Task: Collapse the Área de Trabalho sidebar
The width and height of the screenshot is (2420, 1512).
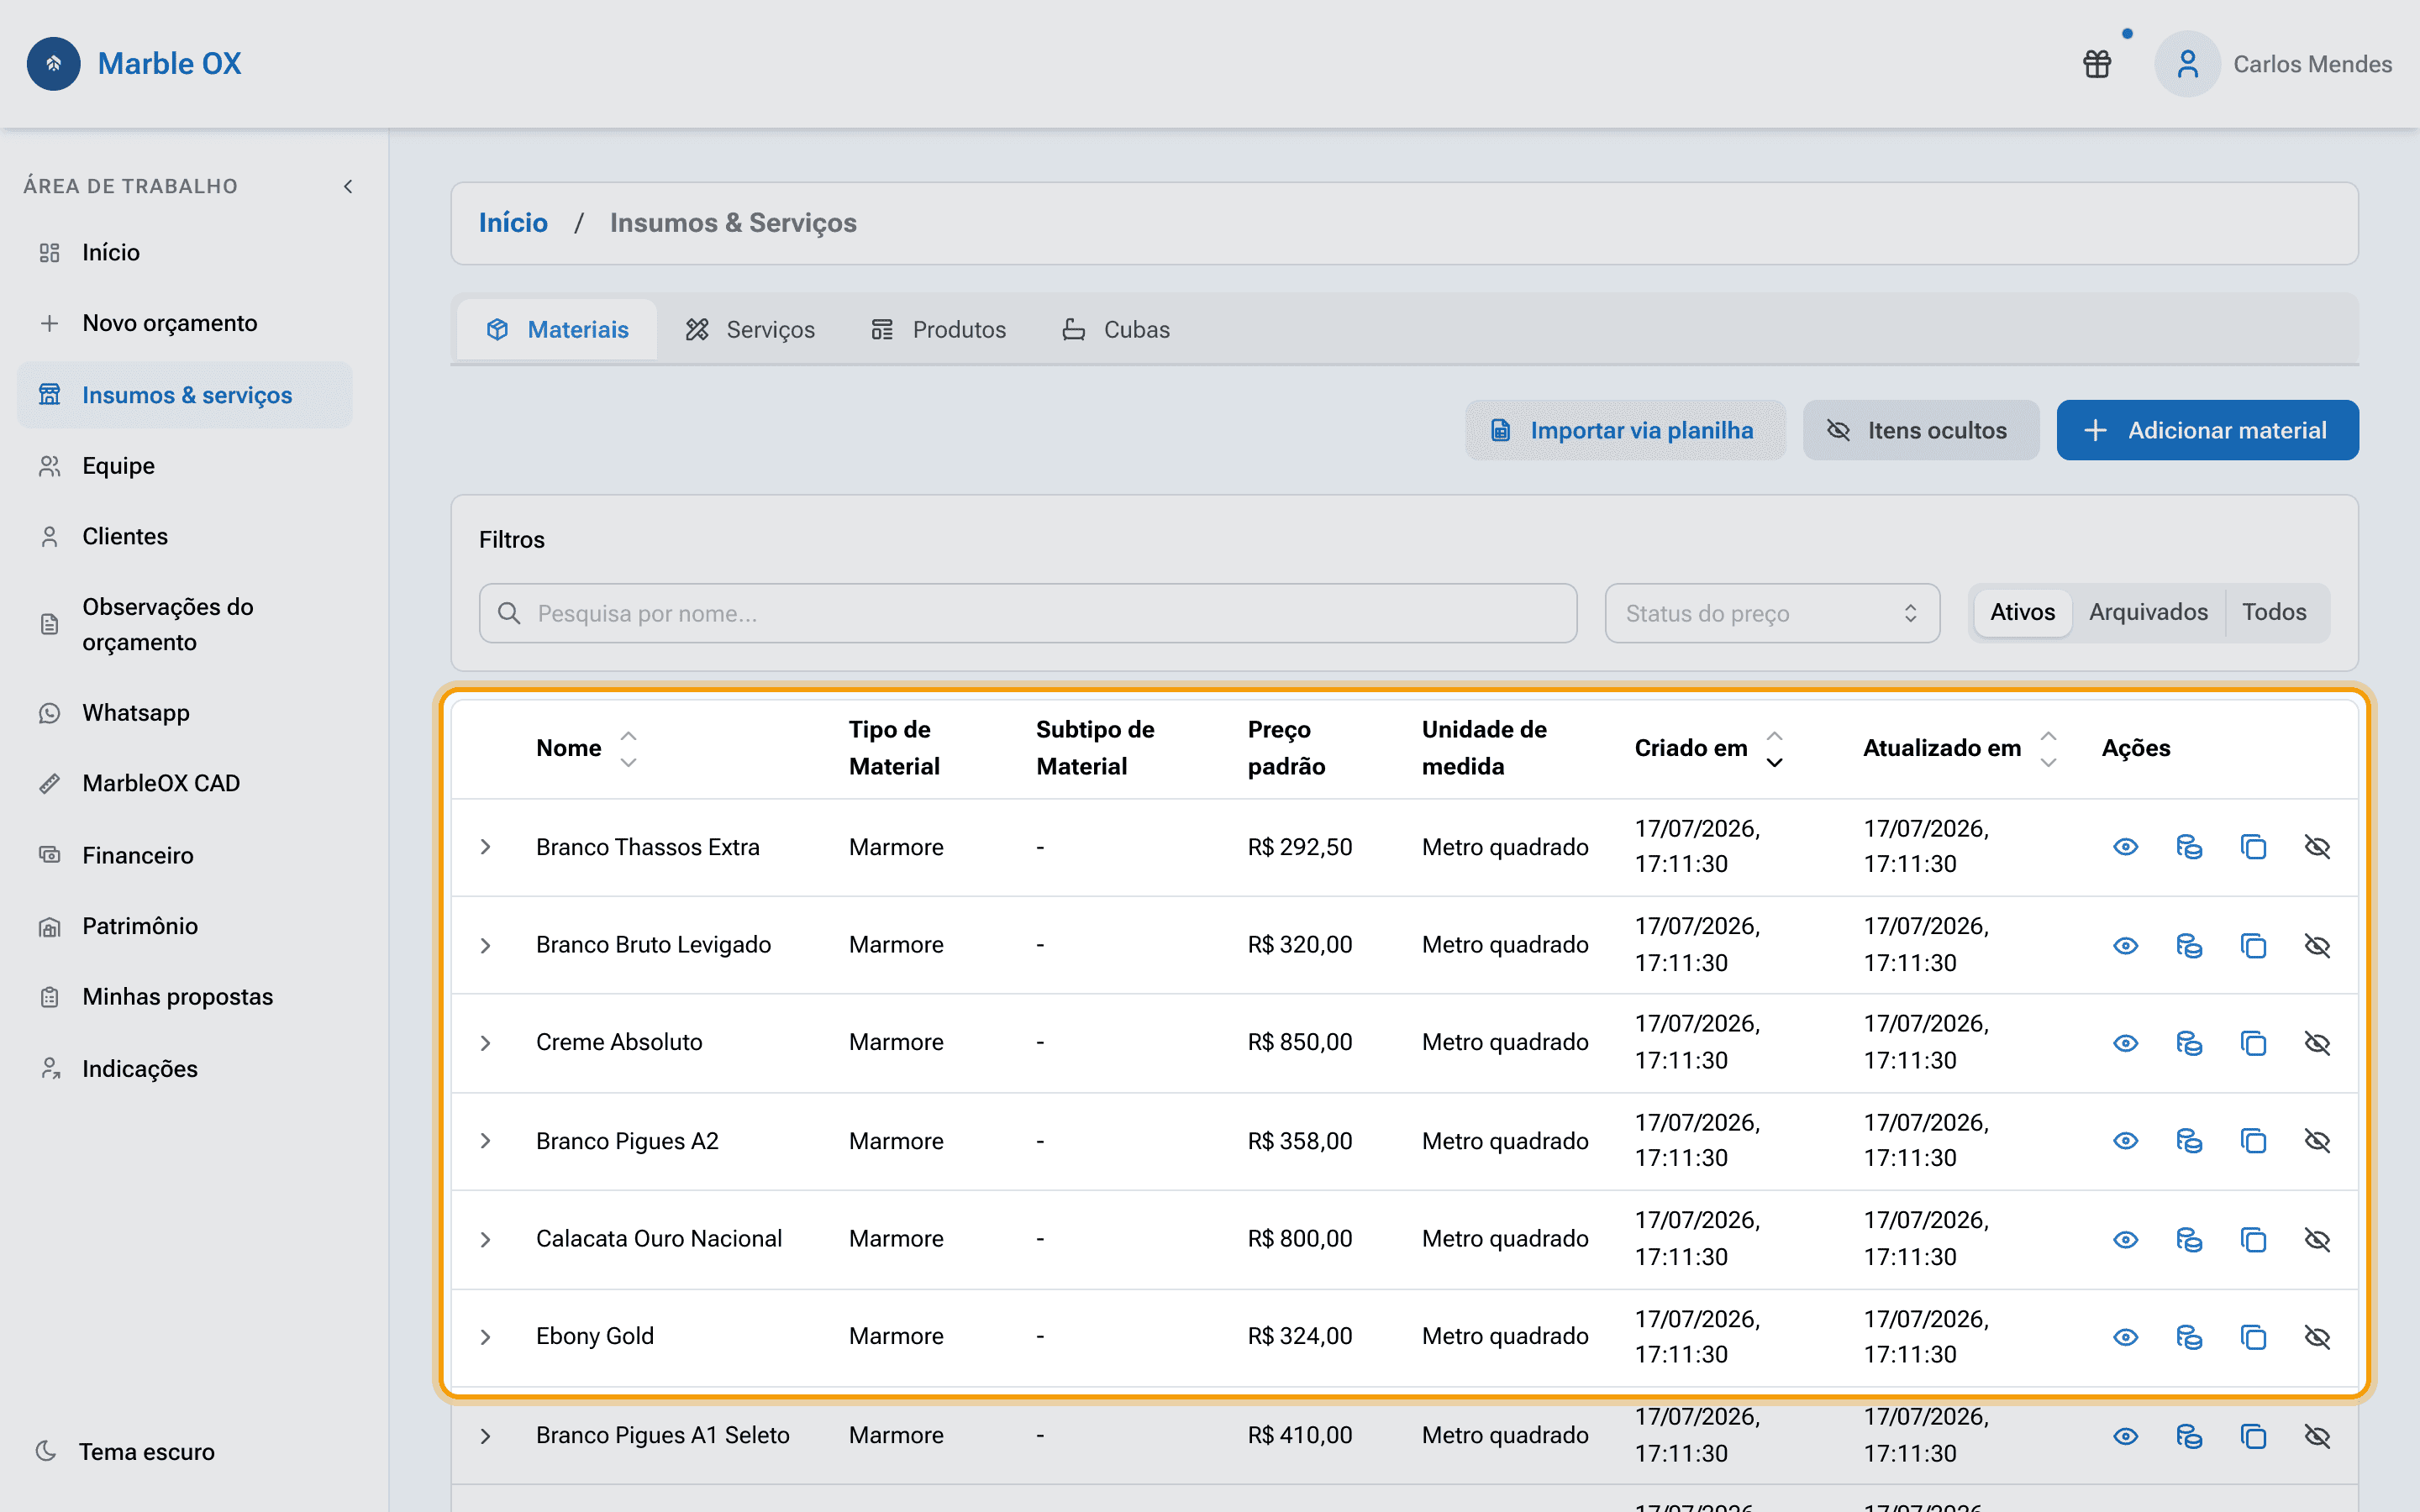Action: pyautogui.click(x=348, y=186)
